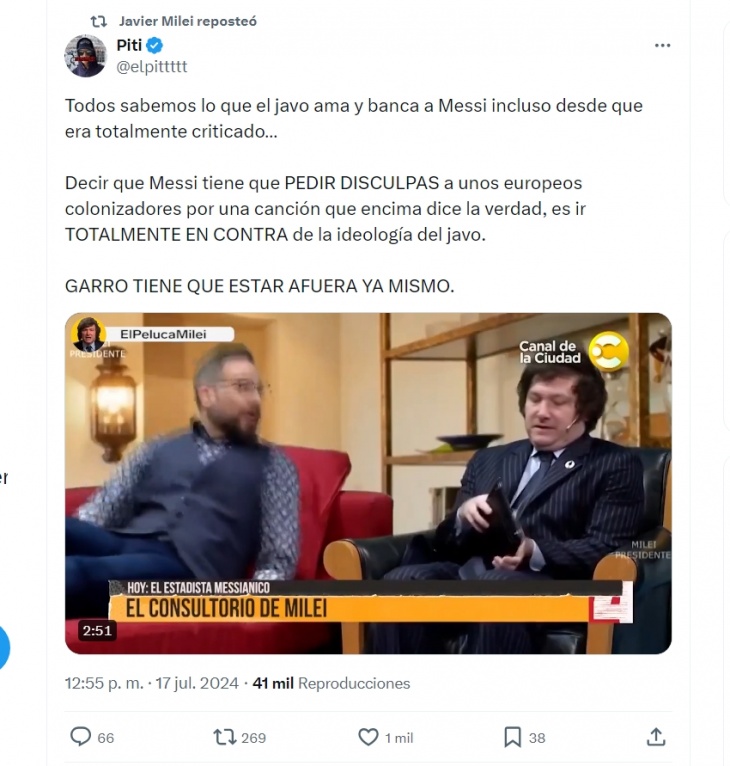The image size is (730, 766).
Task: Click the blue verified badge
Action: [x=155, y=45]
